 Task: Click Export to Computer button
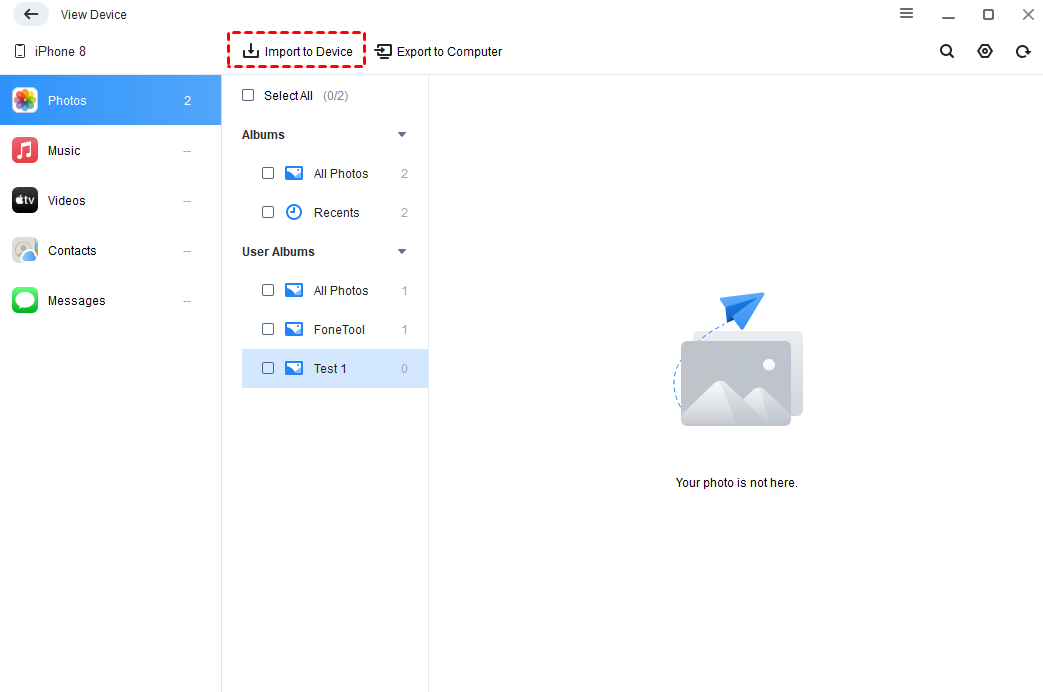(439, 52)
